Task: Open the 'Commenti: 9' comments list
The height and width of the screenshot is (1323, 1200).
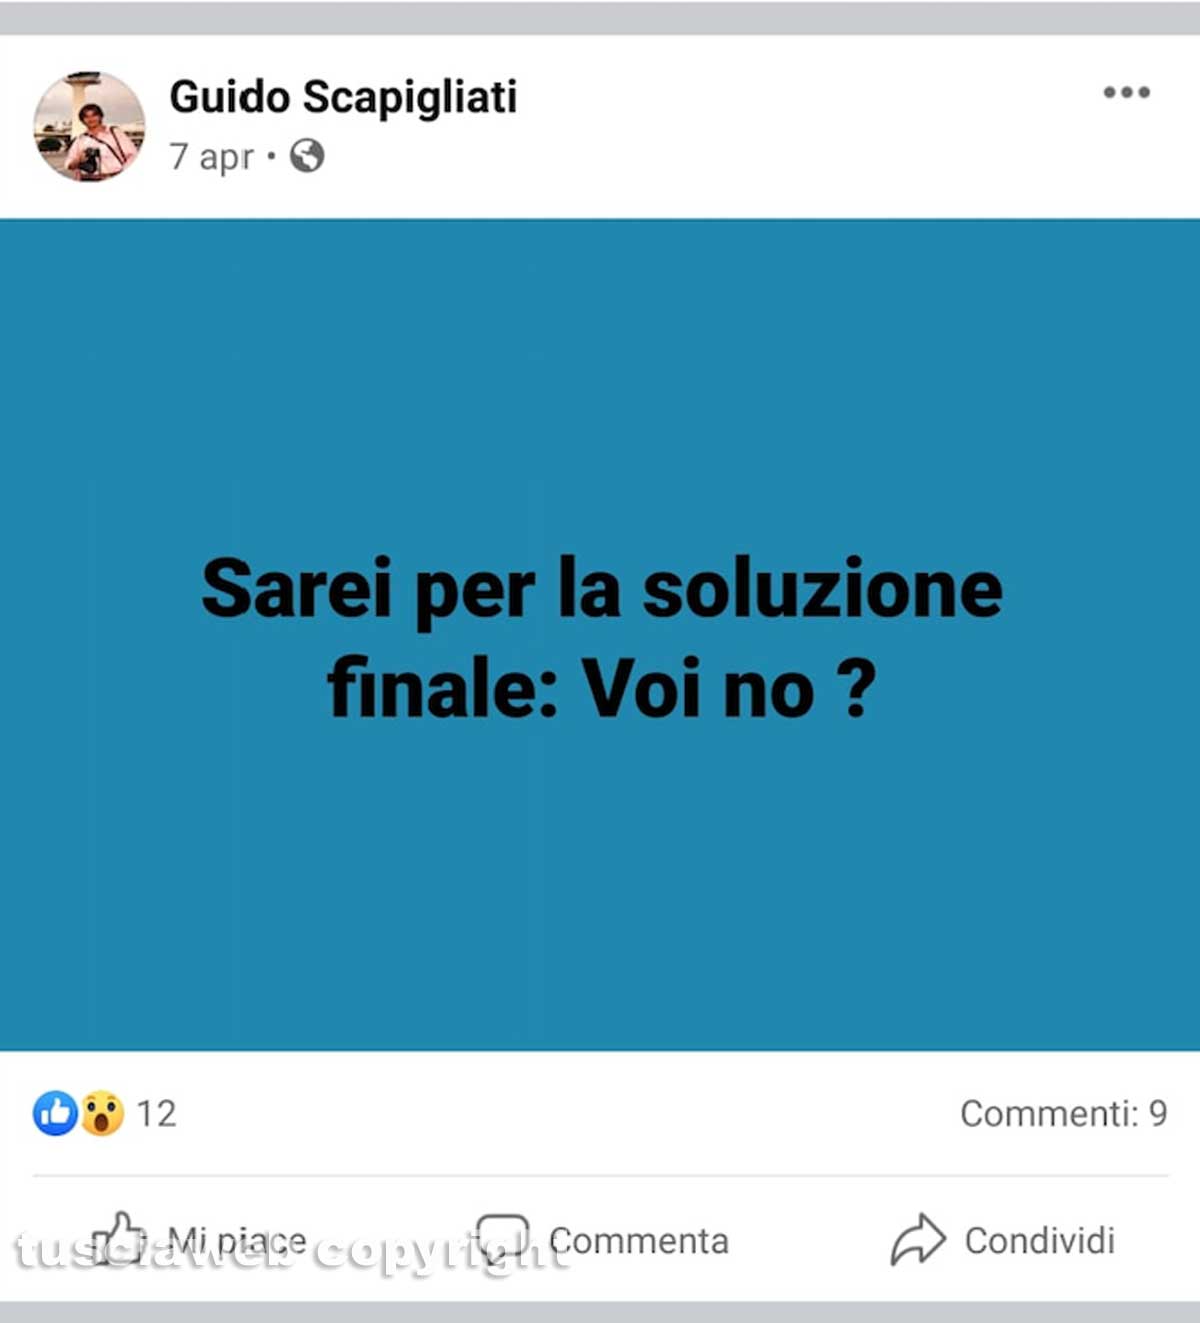Action: [x=1063, y=1113]
